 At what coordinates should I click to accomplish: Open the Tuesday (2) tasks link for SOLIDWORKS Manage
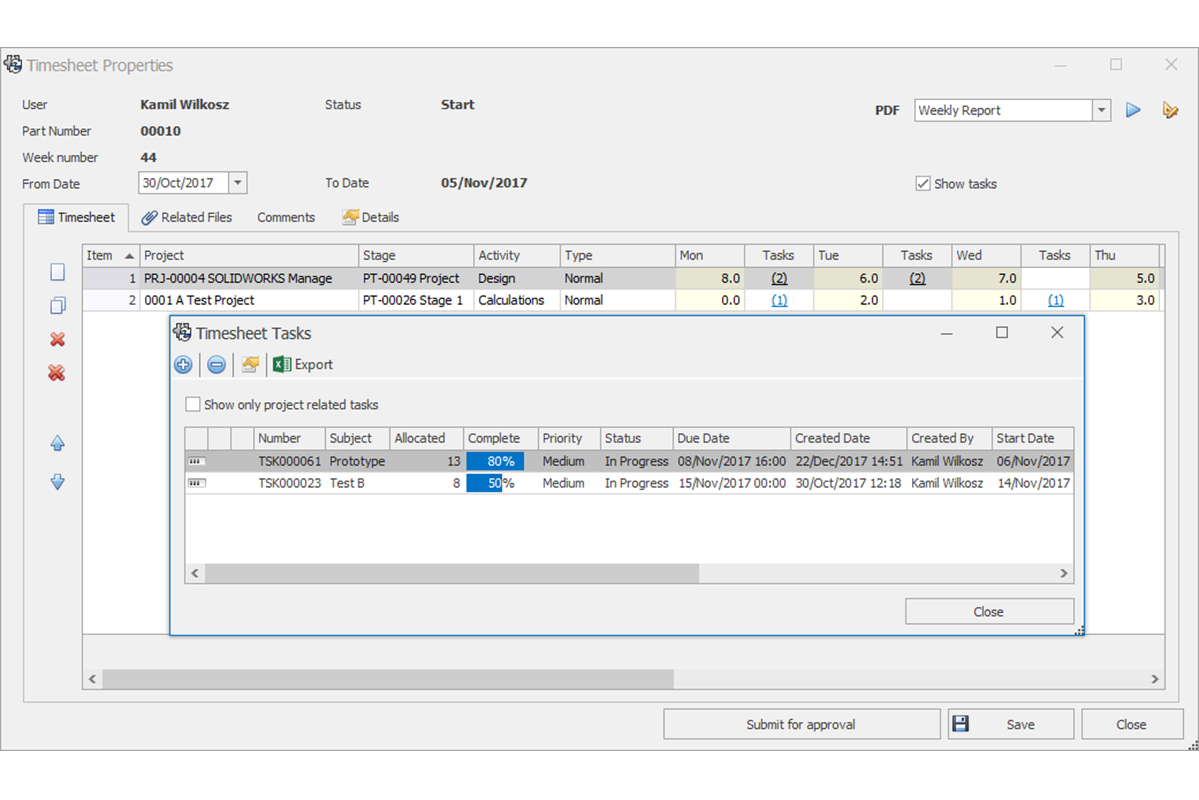tap(918, 278)
